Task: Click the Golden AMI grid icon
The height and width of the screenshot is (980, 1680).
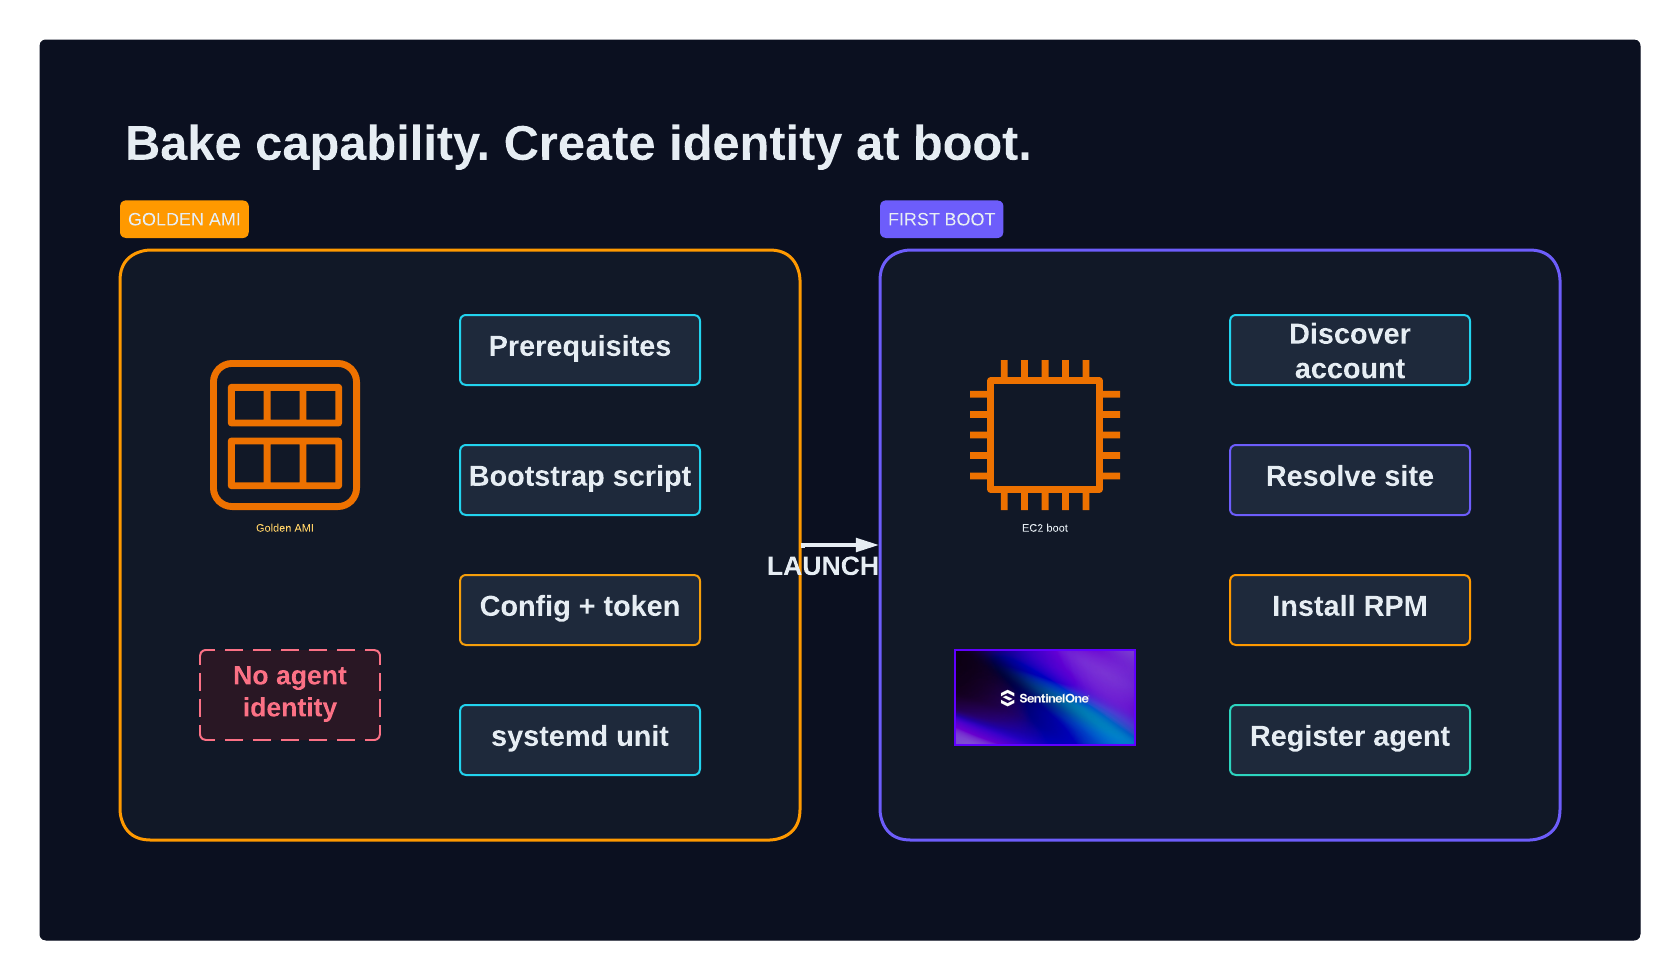Action: click(285, 435)
